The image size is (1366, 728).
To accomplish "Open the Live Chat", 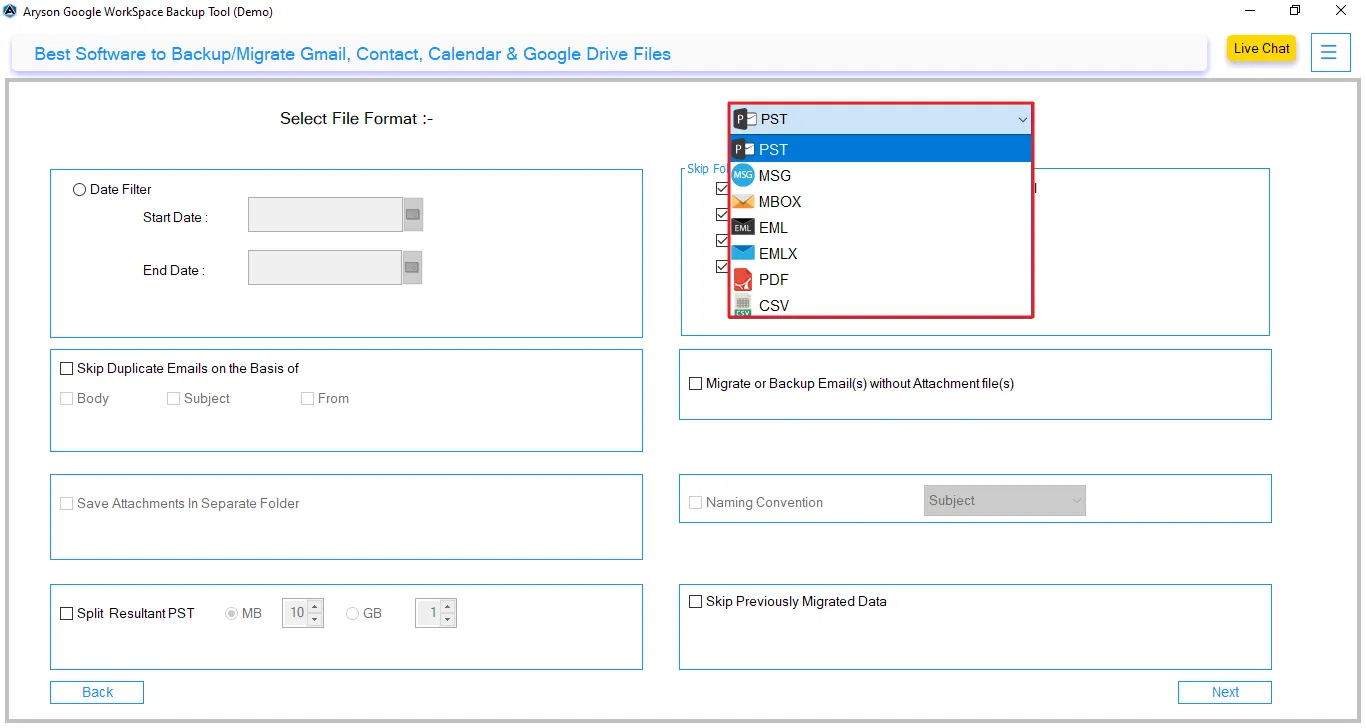I will tap(1261, 47).
